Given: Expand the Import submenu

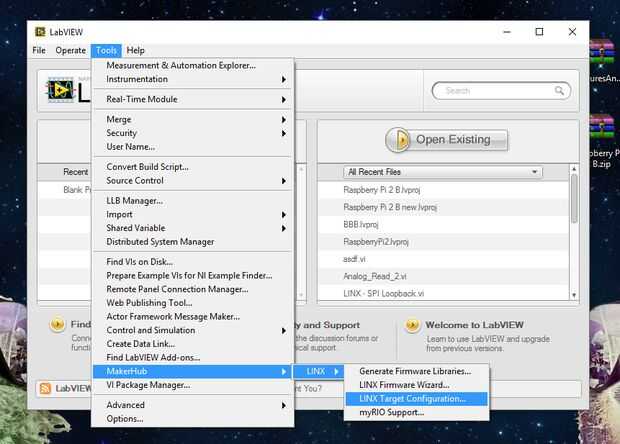Looking at the screenshot, I should pyautogui.click(x=193, y=214).
